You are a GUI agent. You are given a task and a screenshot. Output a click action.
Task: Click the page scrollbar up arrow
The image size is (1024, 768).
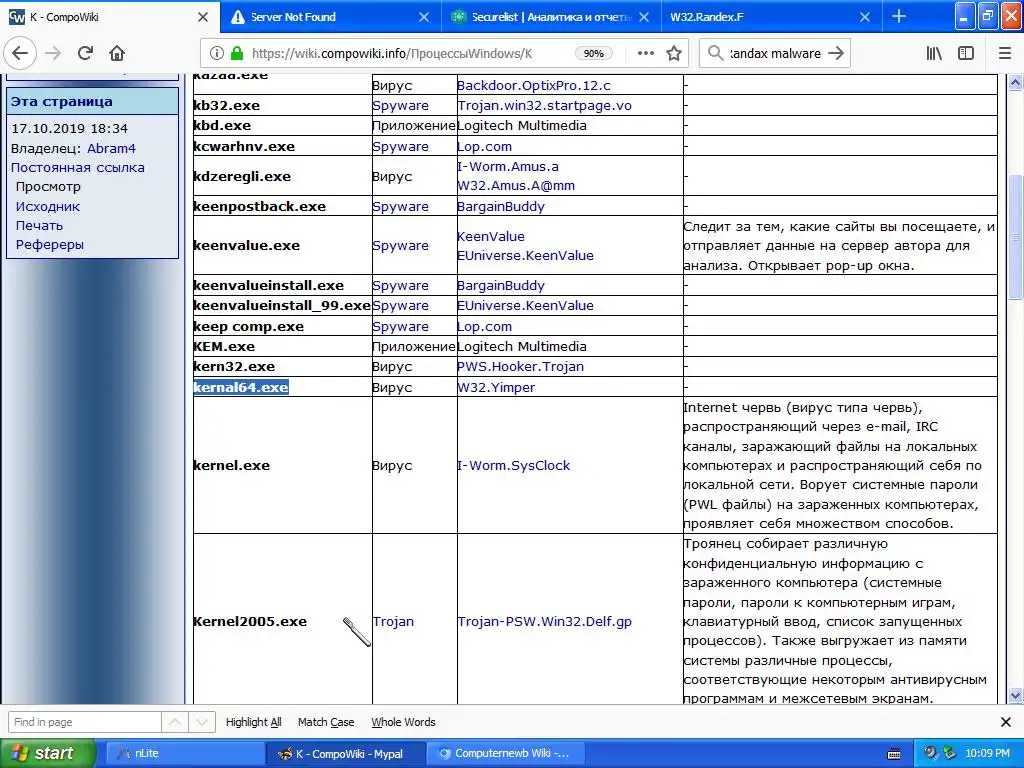coord(1015,82)
